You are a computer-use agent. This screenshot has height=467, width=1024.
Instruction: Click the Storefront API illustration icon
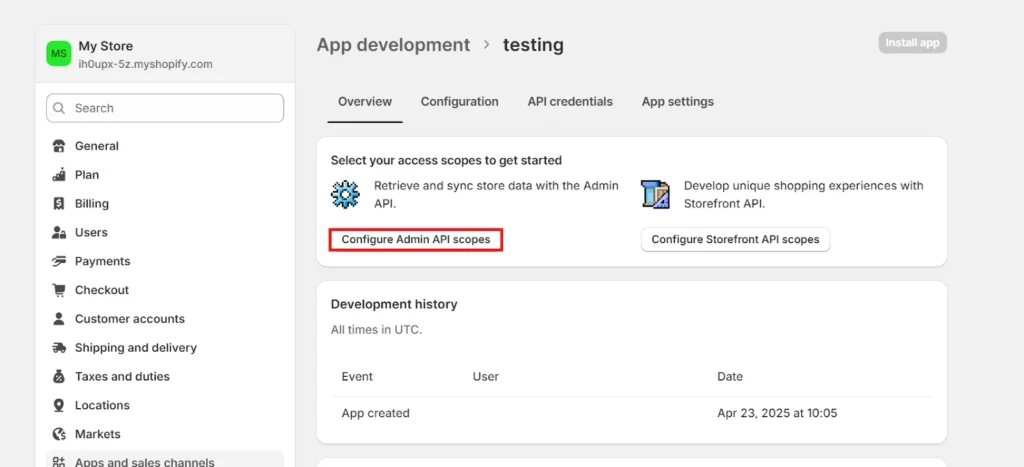coord(655,194)
